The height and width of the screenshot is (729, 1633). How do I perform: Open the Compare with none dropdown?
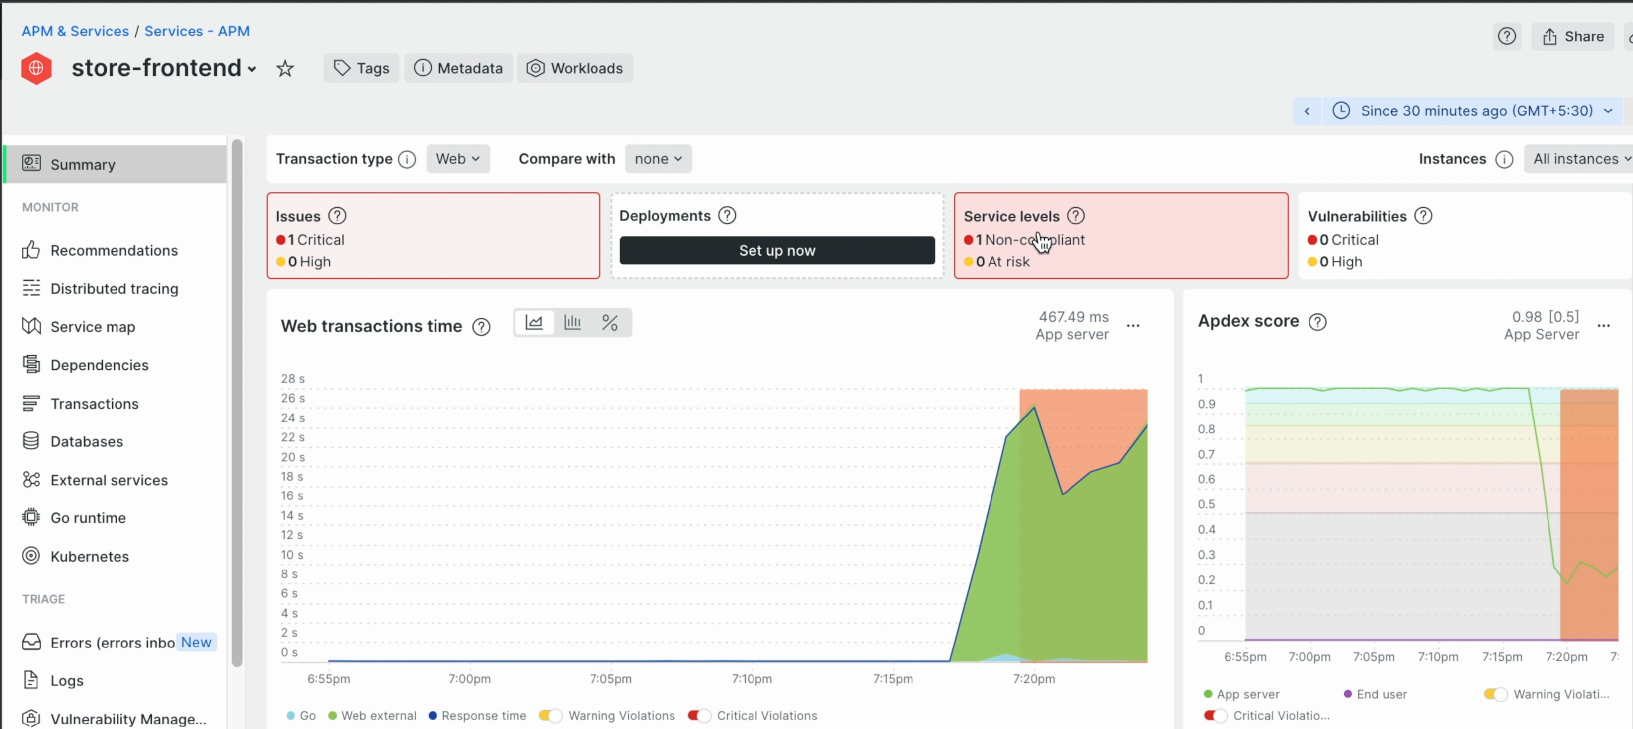[658, 159]
